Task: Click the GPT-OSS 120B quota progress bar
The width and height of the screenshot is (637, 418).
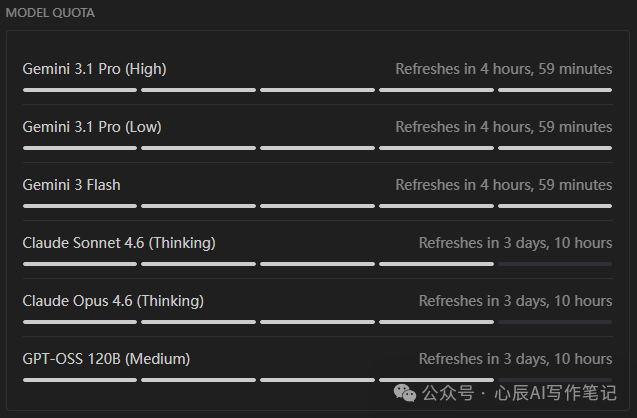Action: [x=317, y=380]
